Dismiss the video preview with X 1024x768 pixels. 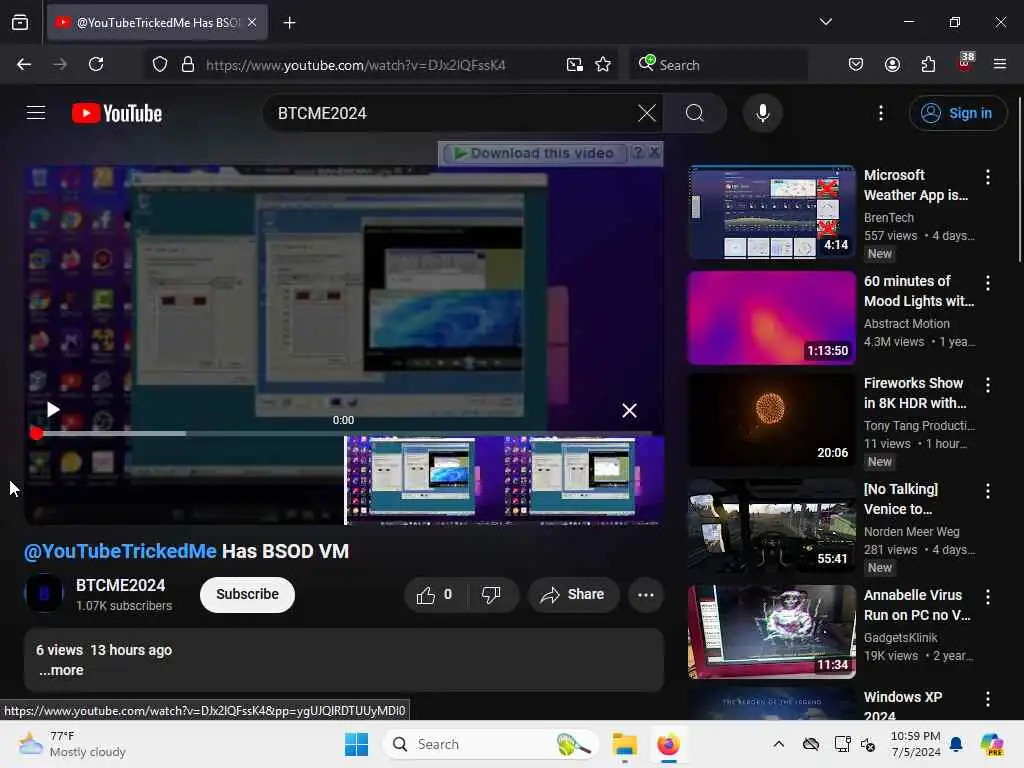629,410
